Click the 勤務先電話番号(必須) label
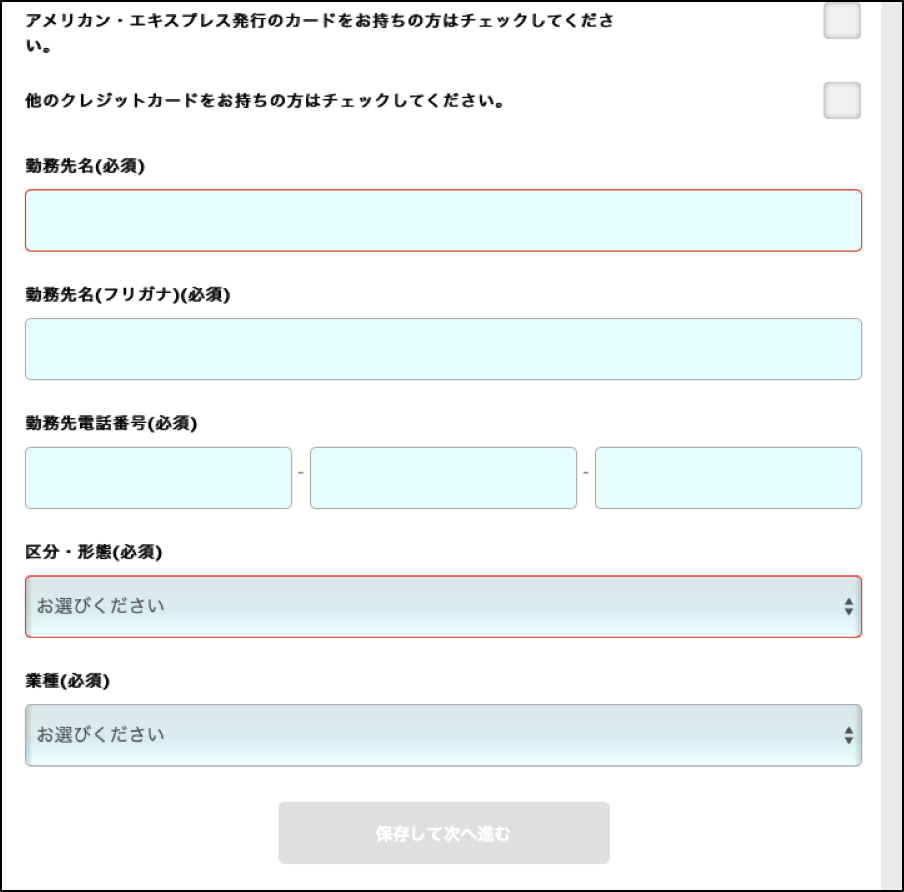 click(111, 423)
